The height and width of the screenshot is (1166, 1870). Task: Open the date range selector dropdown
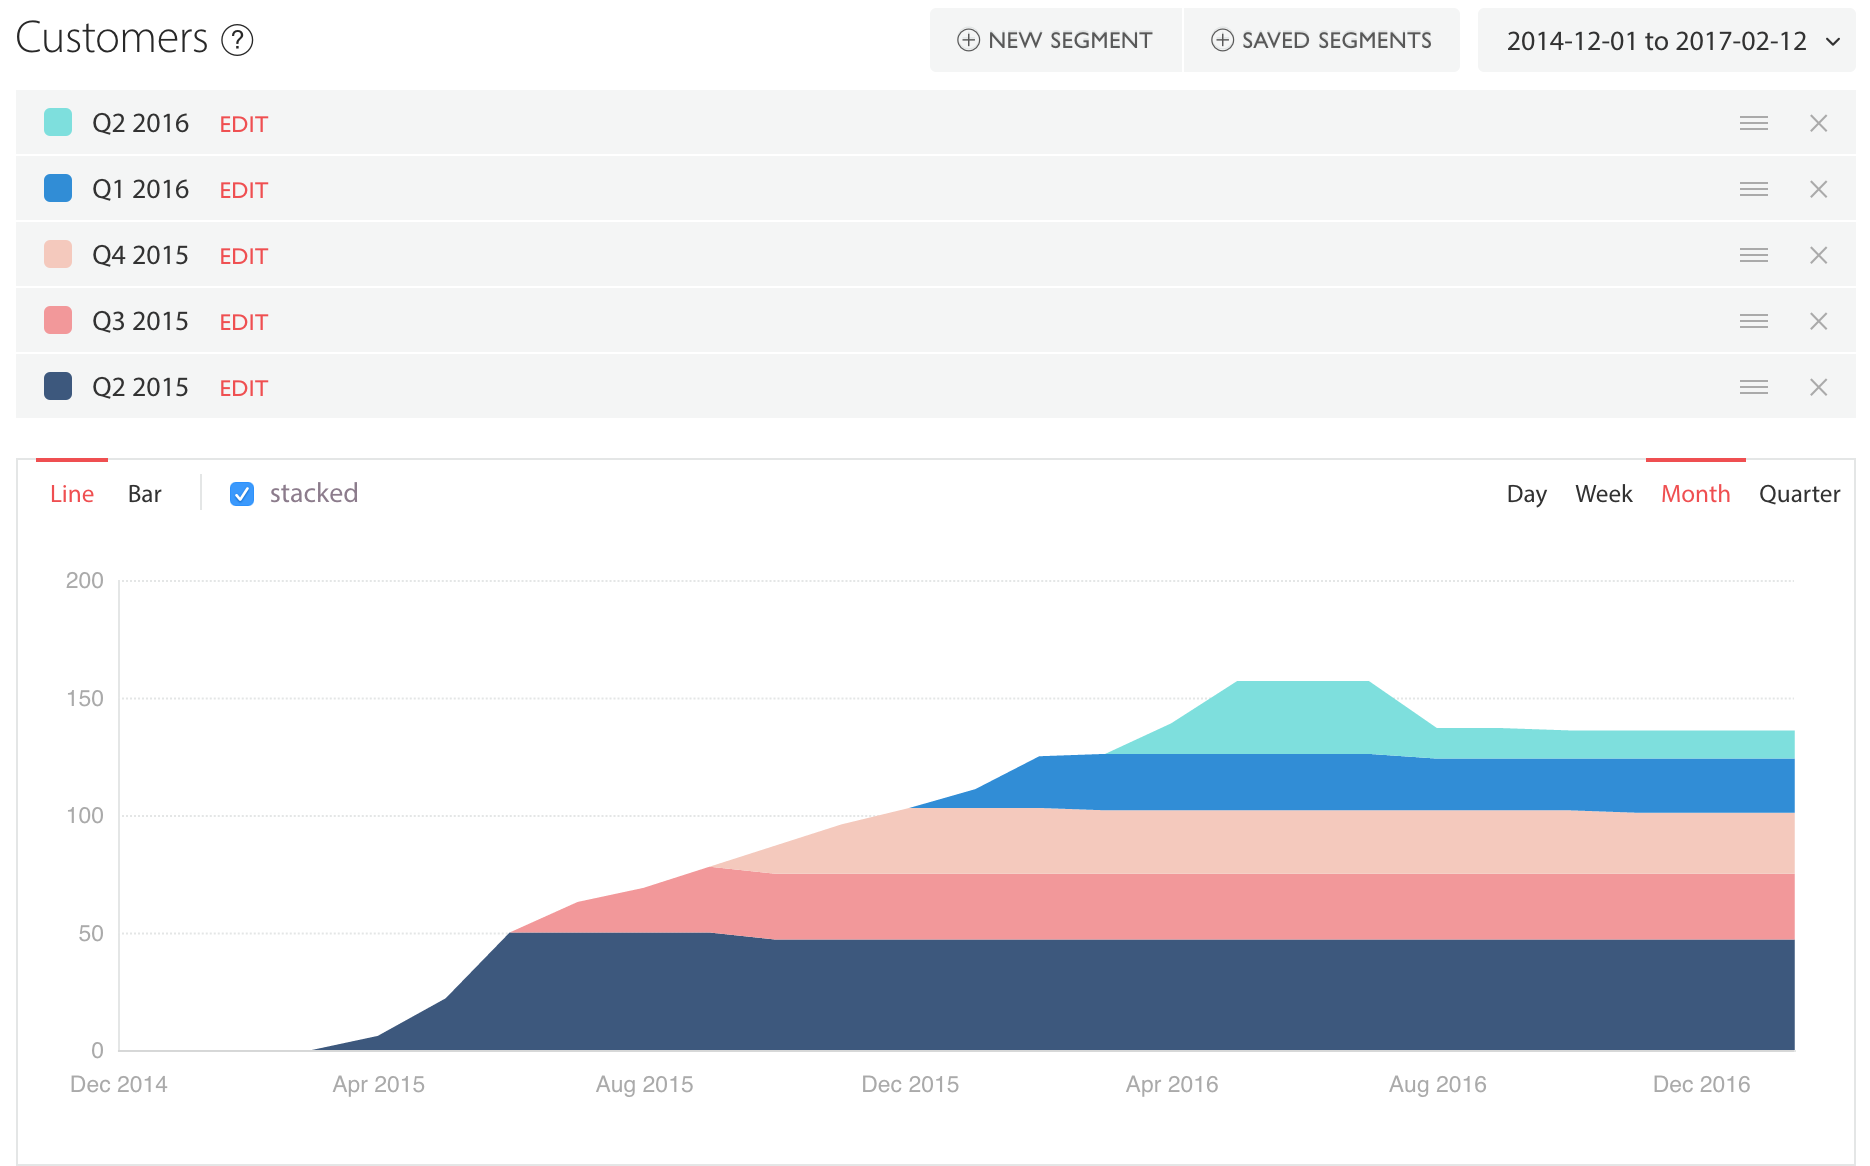tap(1664, 40)
